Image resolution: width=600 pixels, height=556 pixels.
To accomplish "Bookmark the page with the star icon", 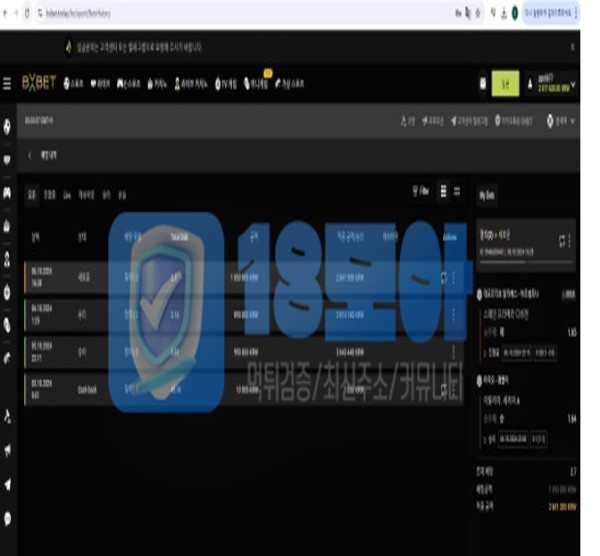I will point(478,13).
